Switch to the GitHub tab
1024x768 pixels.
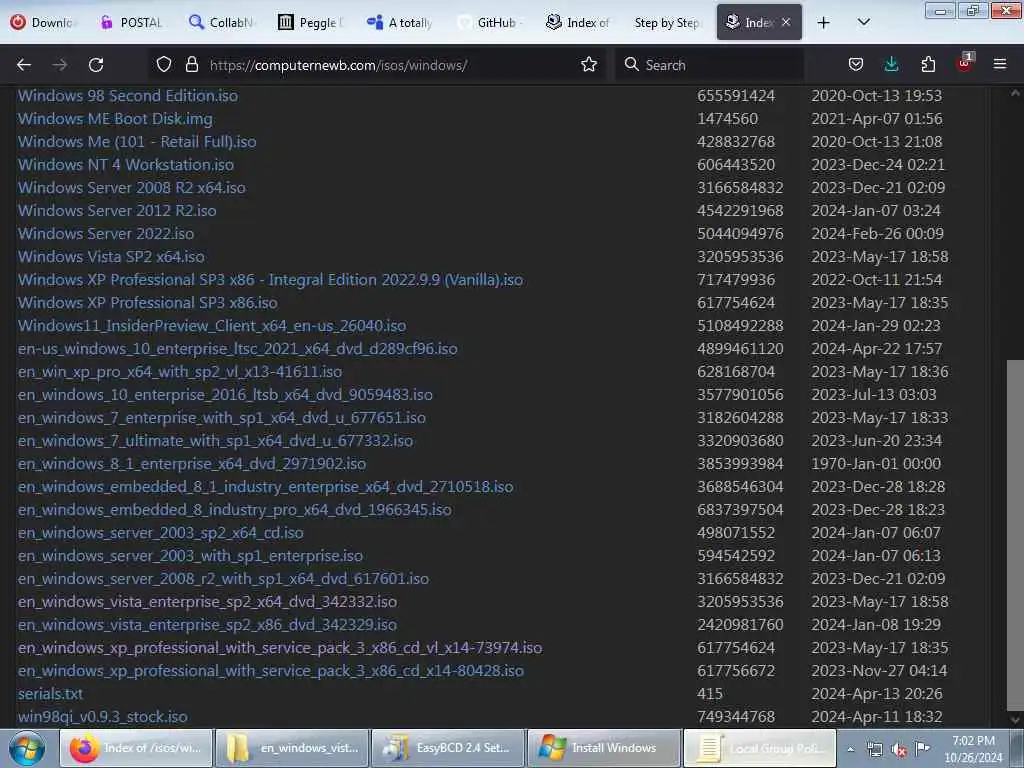click(490, 22)
